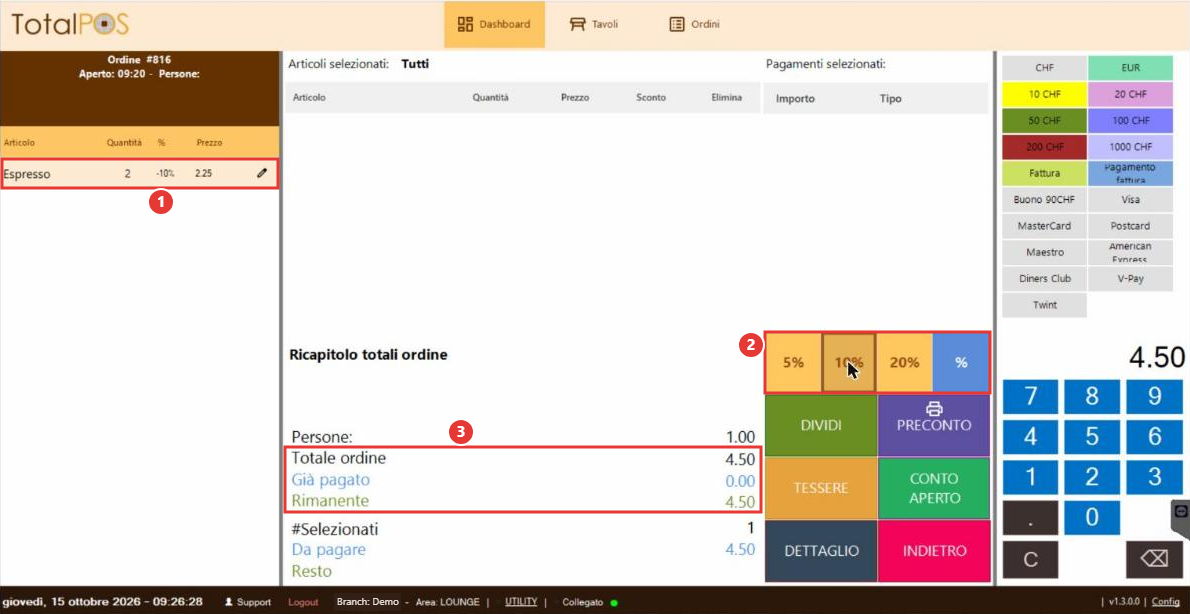The height and width of the screenshot is (614, 1190).
Task: Select EUR currency payment
Action: click(x=1131, y=68)
